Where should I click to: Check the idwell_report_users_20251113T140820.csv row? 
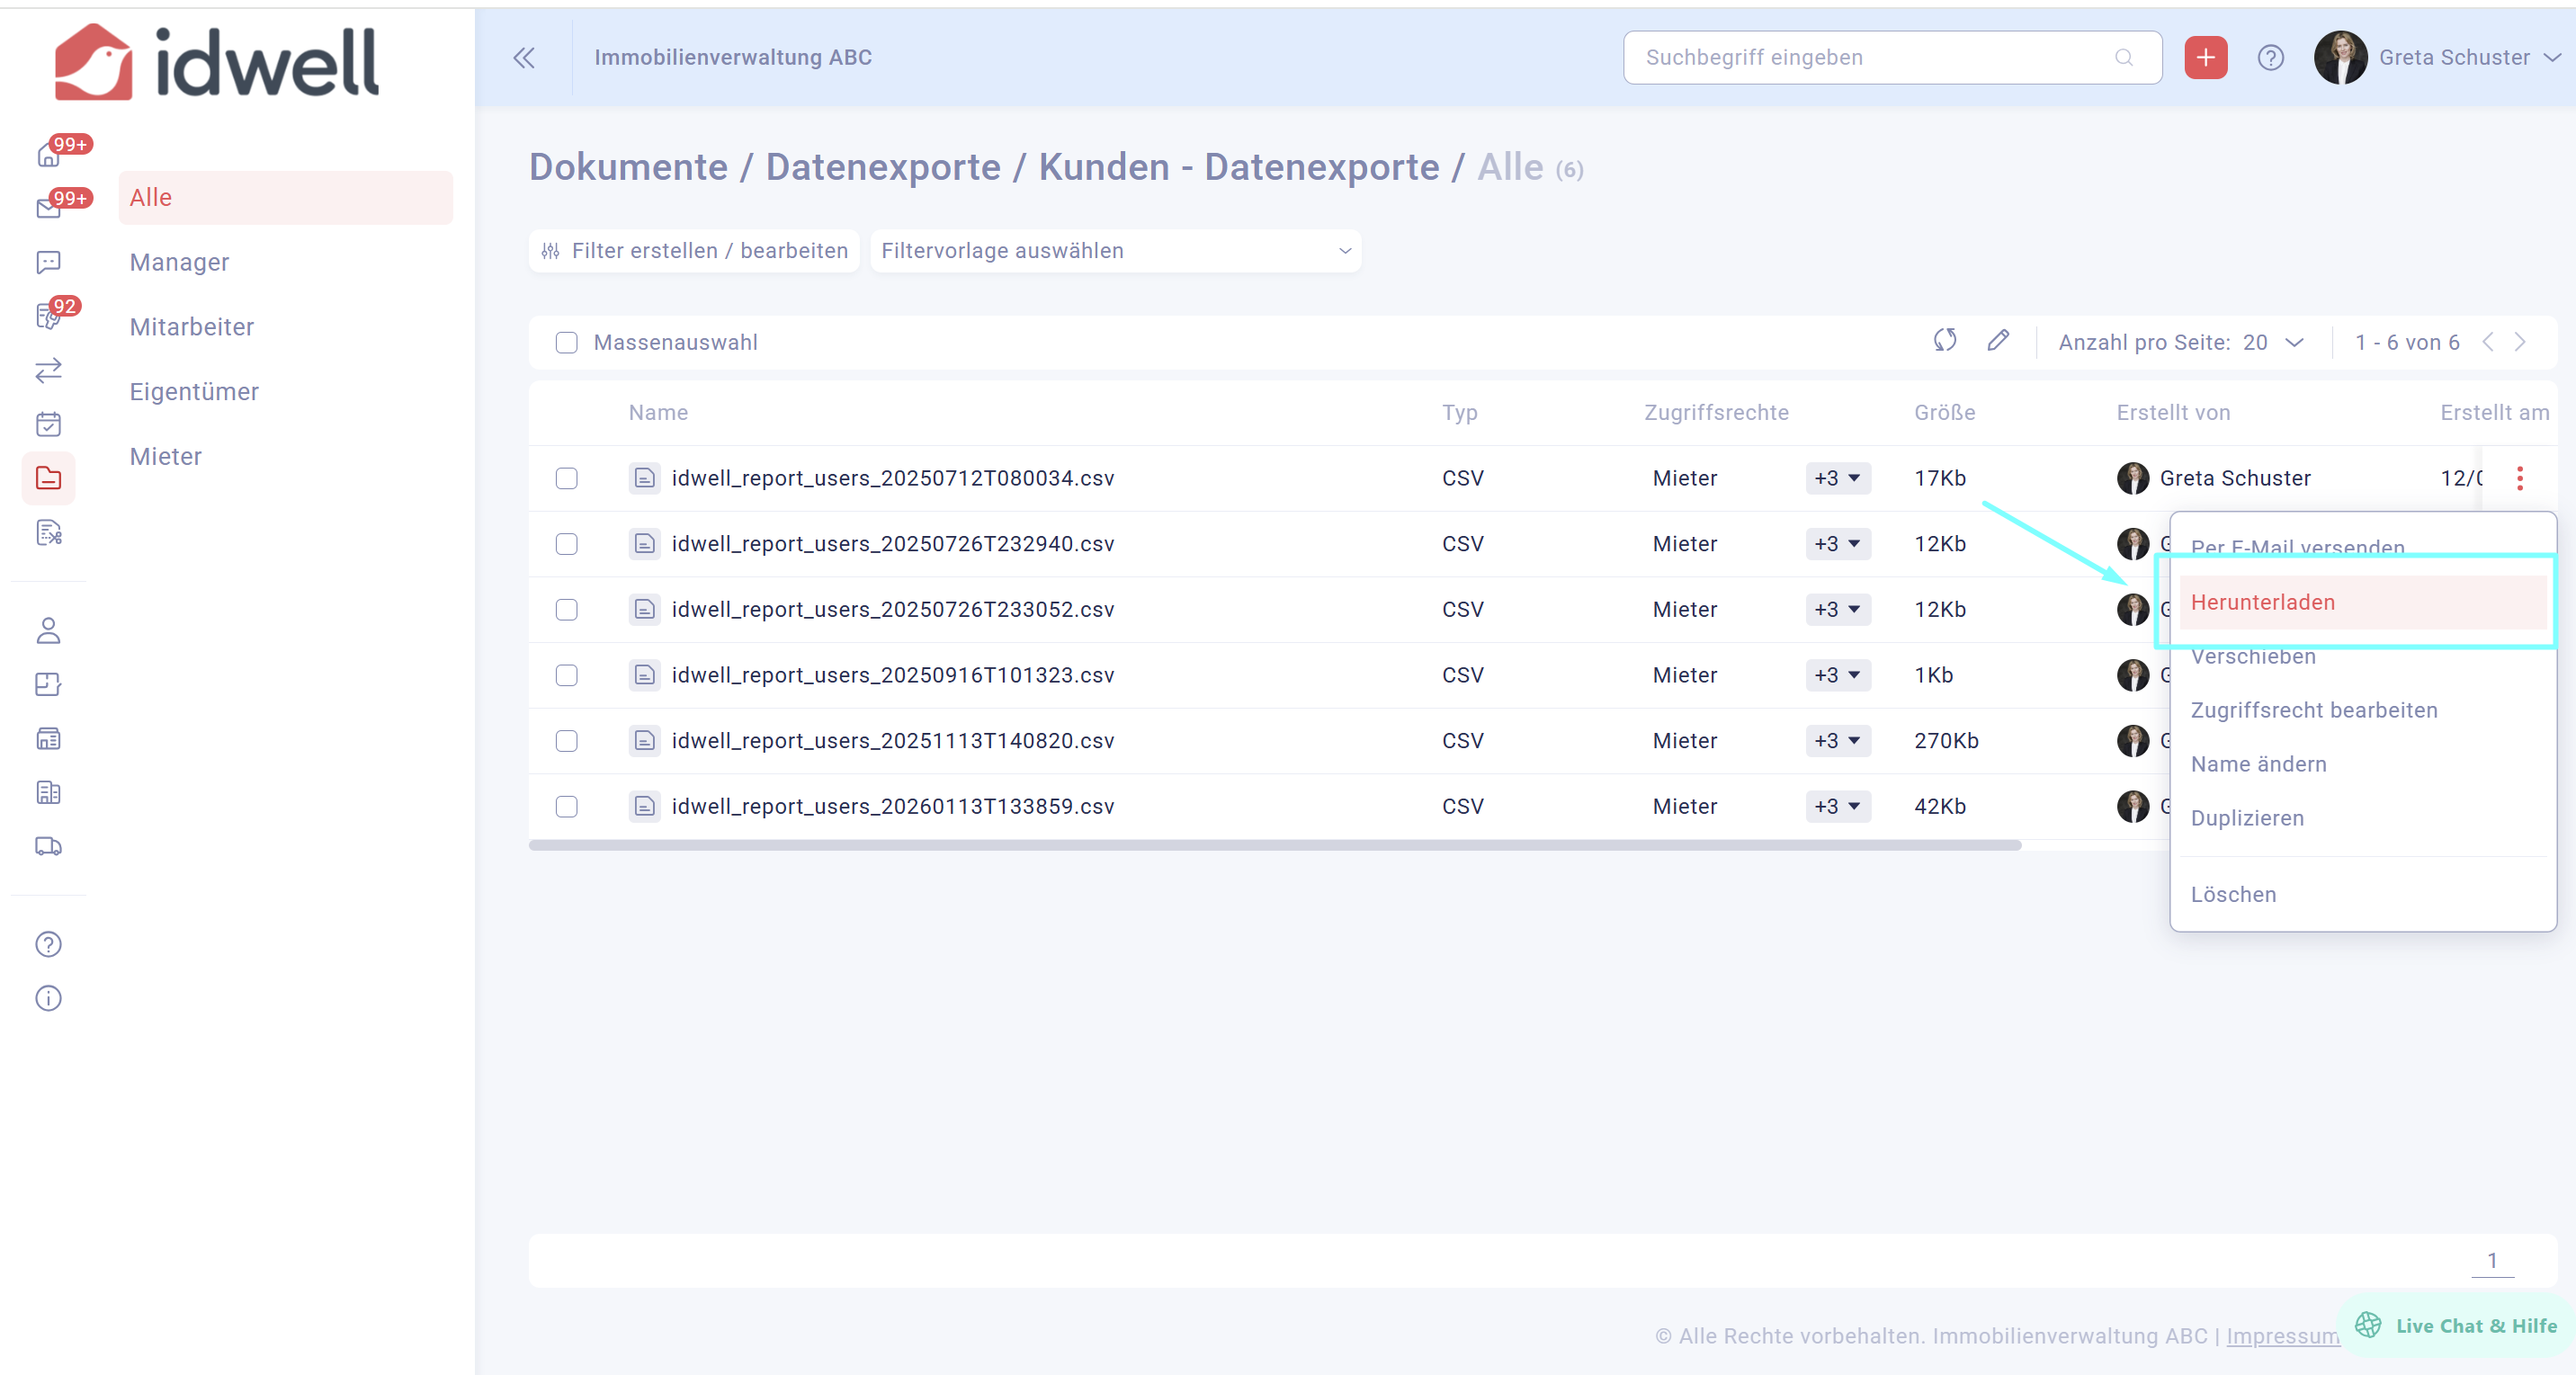[x=567, y=741]
